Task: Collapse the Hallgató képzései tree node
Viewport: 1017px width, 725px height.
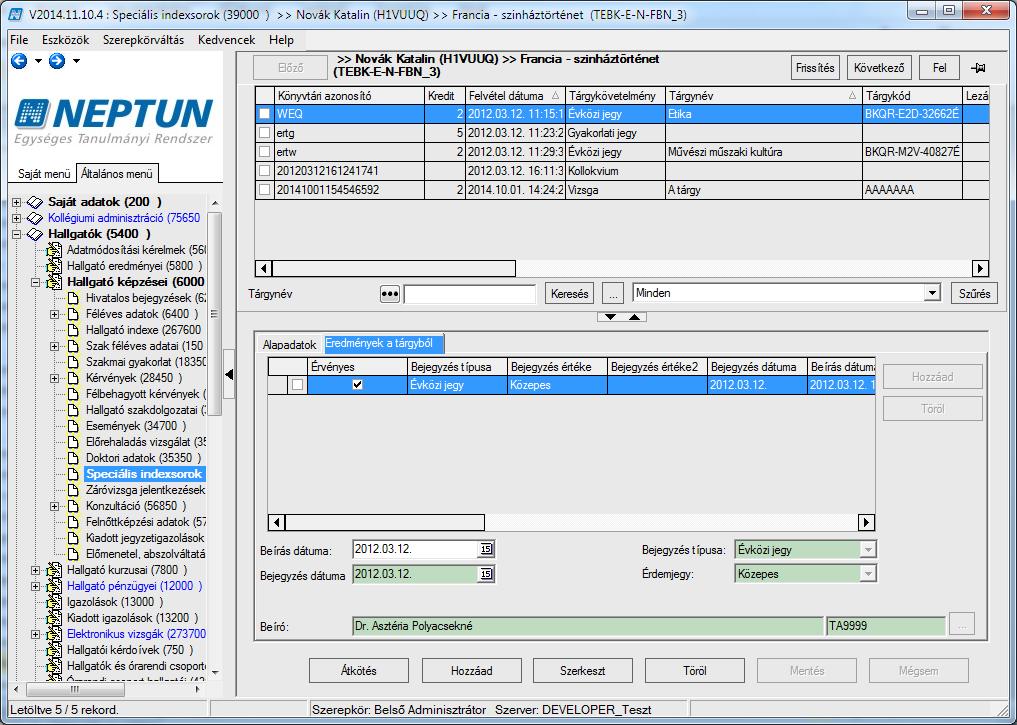Action: pyautogui.click(x=36, y=282)
